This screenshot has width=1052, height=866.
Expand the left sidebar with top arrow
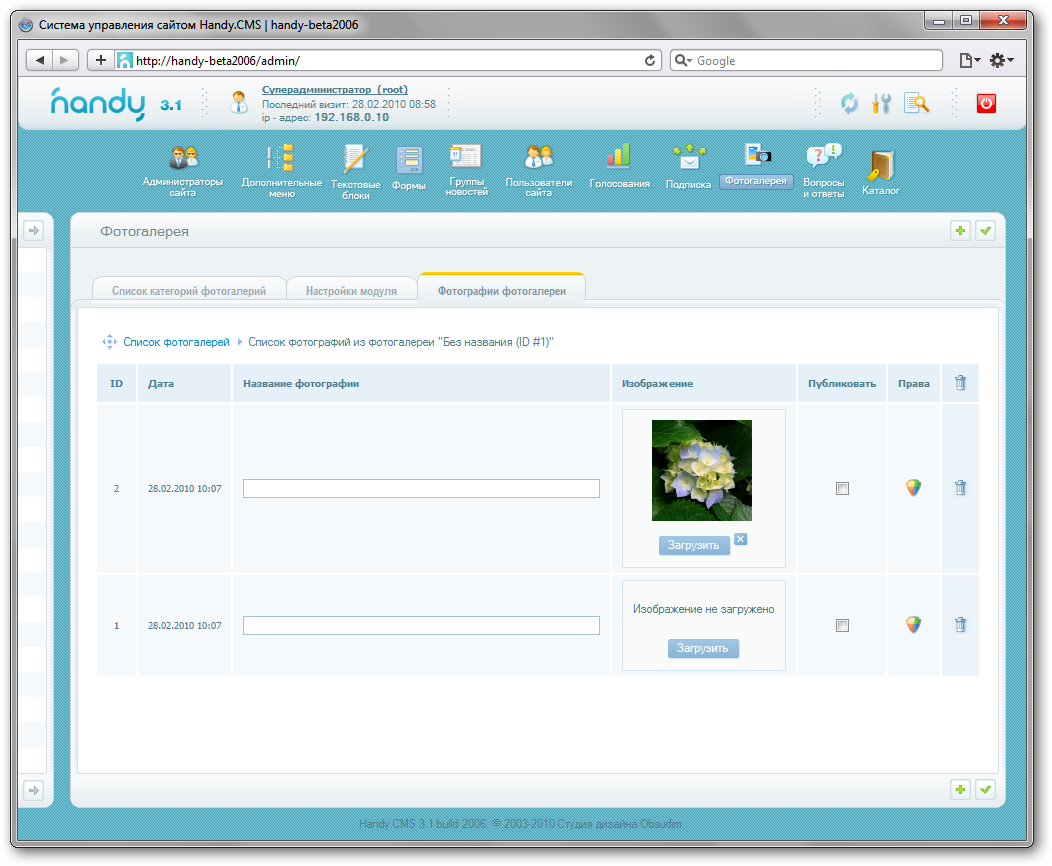(x=33, y=231)
